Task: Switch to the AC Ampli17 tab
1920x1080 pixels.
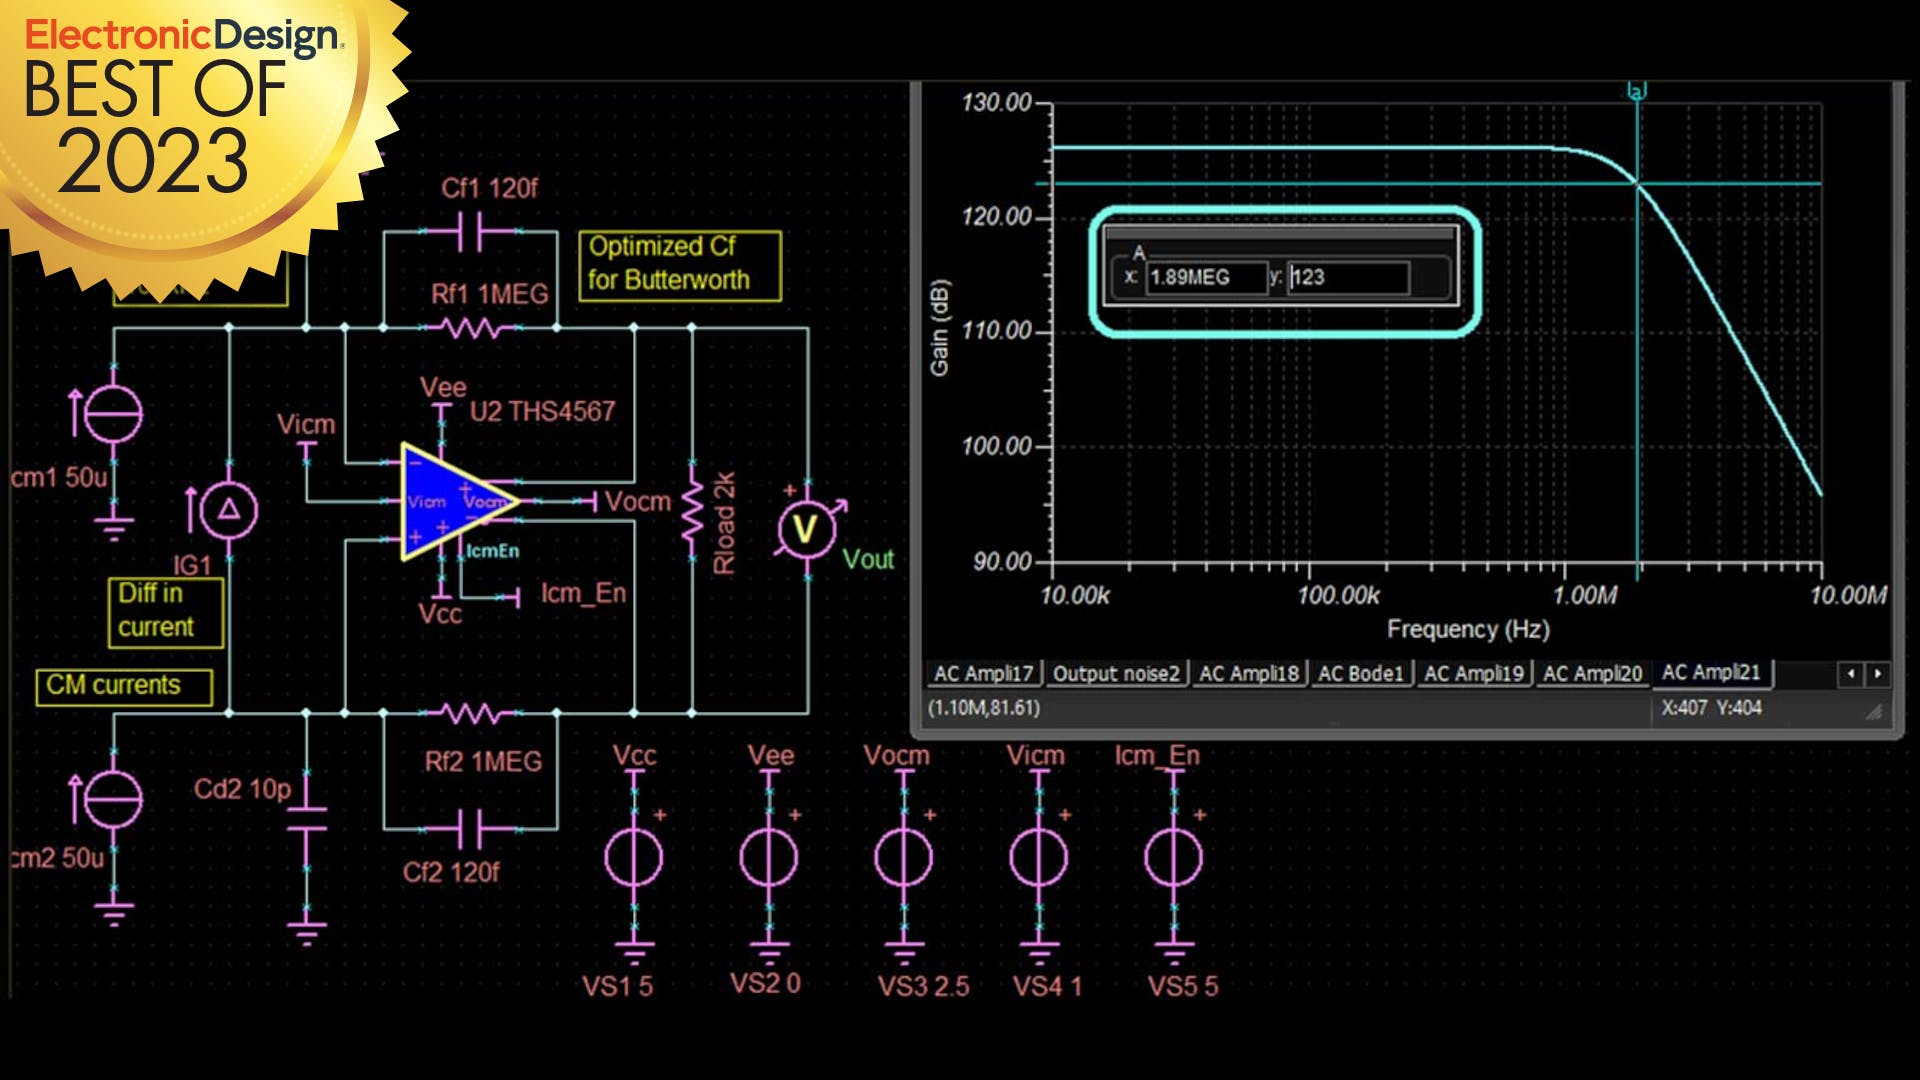Action: [983, 674]
